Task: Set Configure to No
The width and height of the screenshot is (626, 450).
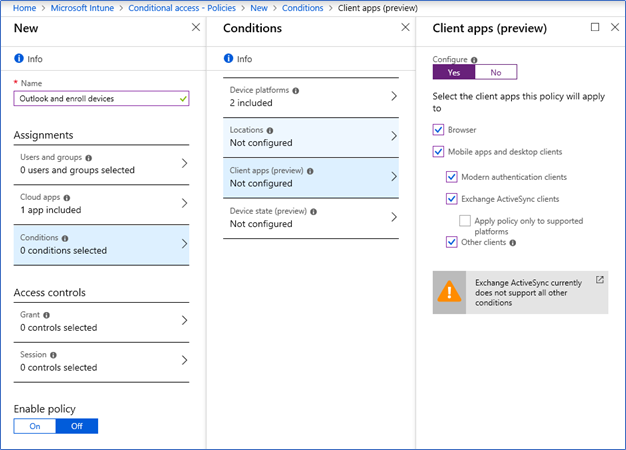Action: click(x=496, y=72)
